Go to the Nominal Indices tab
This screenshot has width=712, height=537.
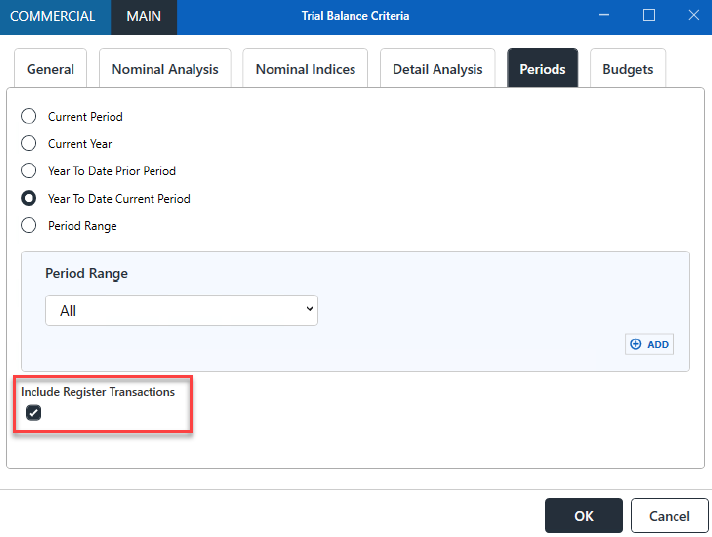tap(305, 69)
